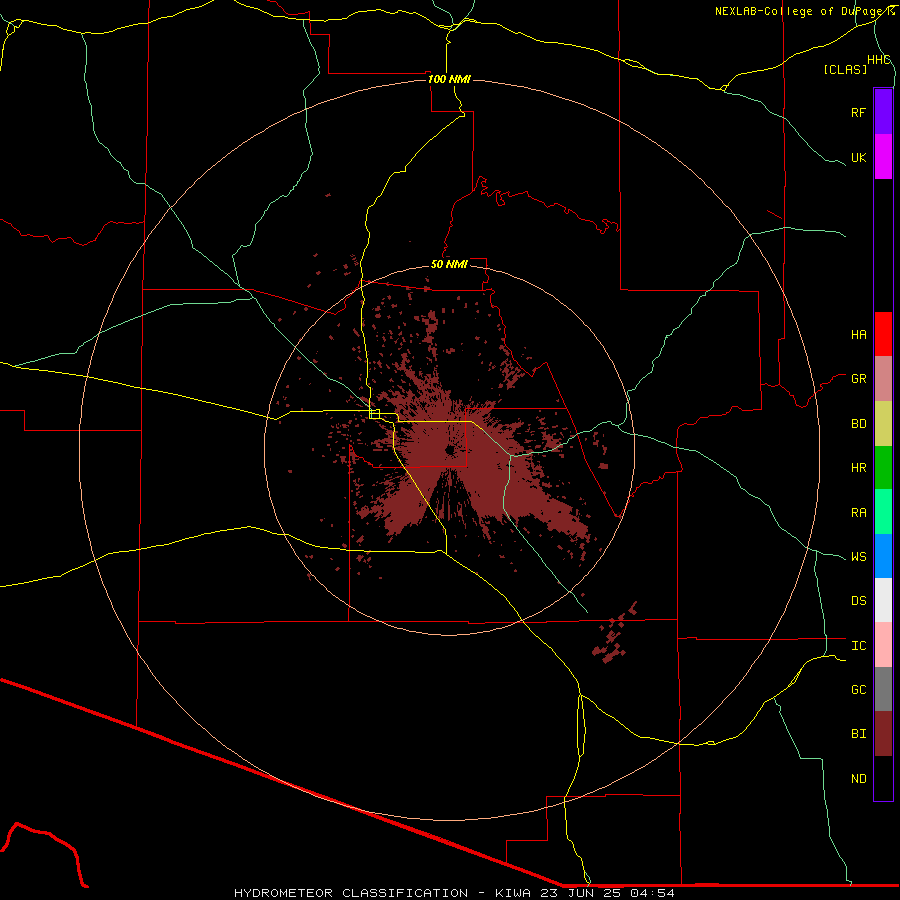
Task: Click the blue WS legend swatch
Action: tap(883, 556)
